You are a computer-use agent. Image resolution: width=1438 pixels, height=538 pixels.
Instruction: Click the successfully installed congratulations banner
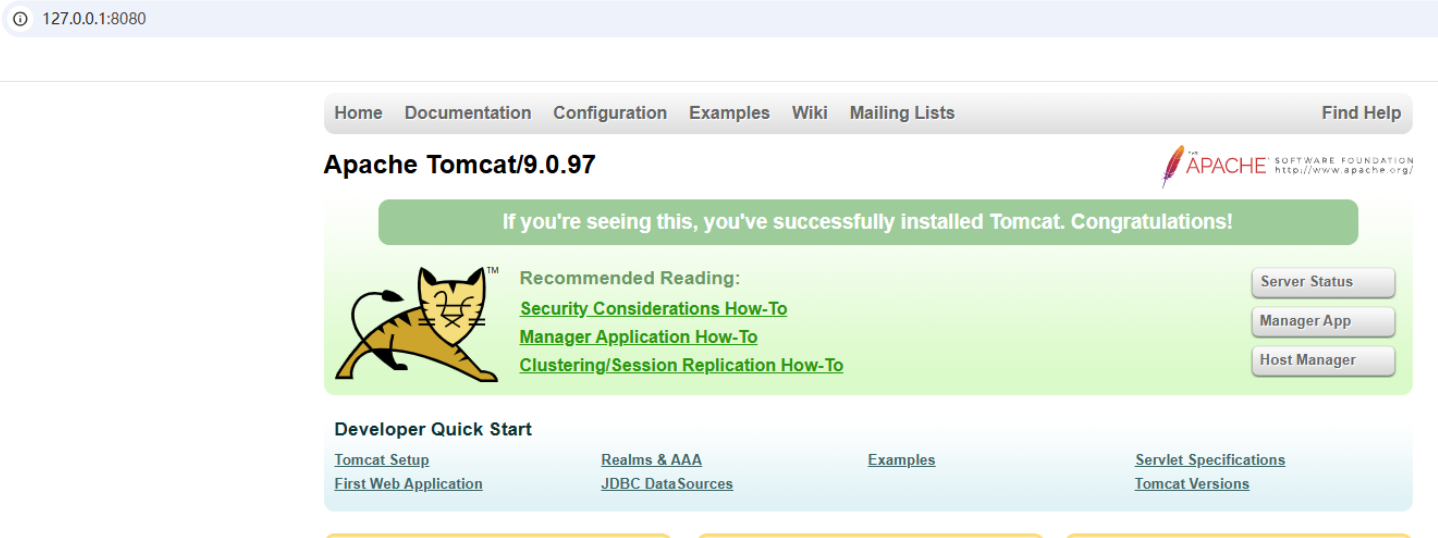(x=868, y=222)
